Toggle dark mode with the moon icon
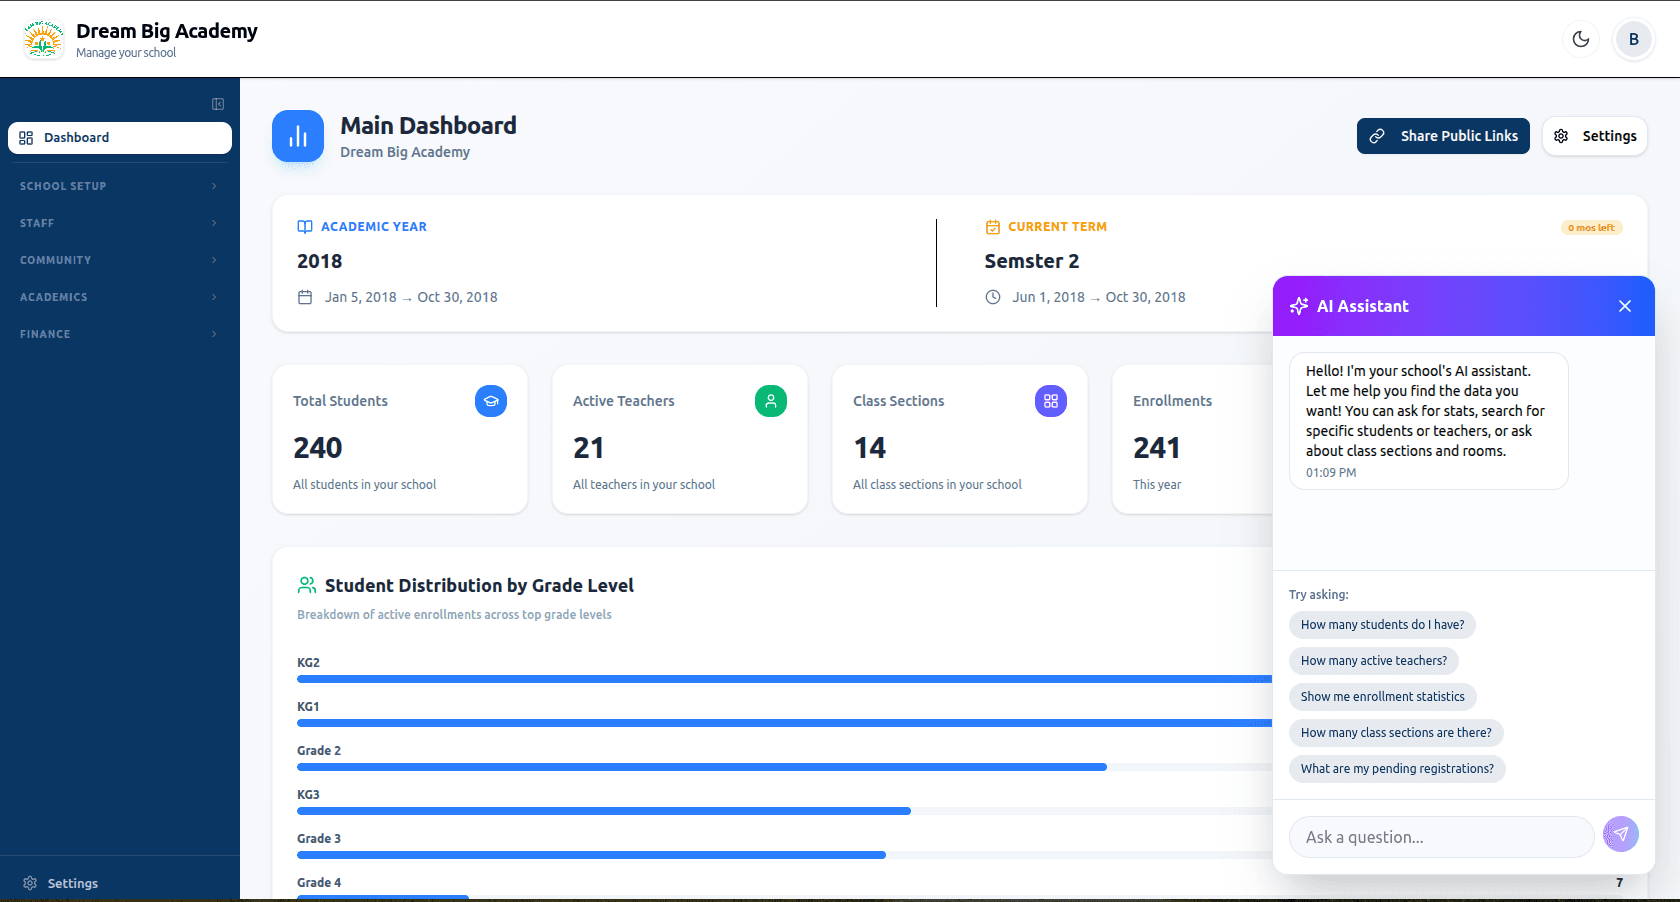The width and height of the screenshot is (1680, 902). coord(1580,39)
